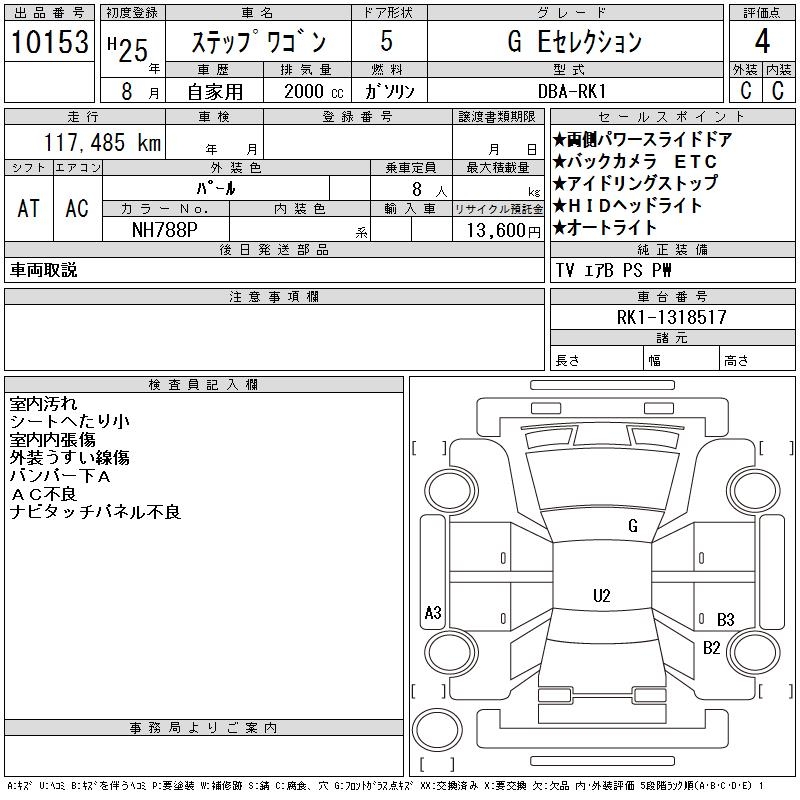Click the spare tire circle in diagram
This screenshot has height=800, width=800.
click(437, 730)
